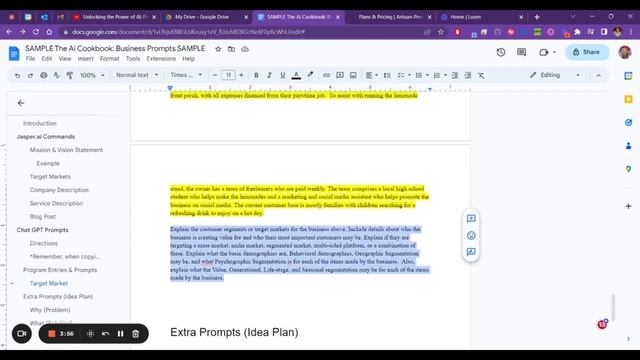This screenshot has width=640, height=360.
Task: Clear formatting with toolbar icon
Action: (481, 76)
